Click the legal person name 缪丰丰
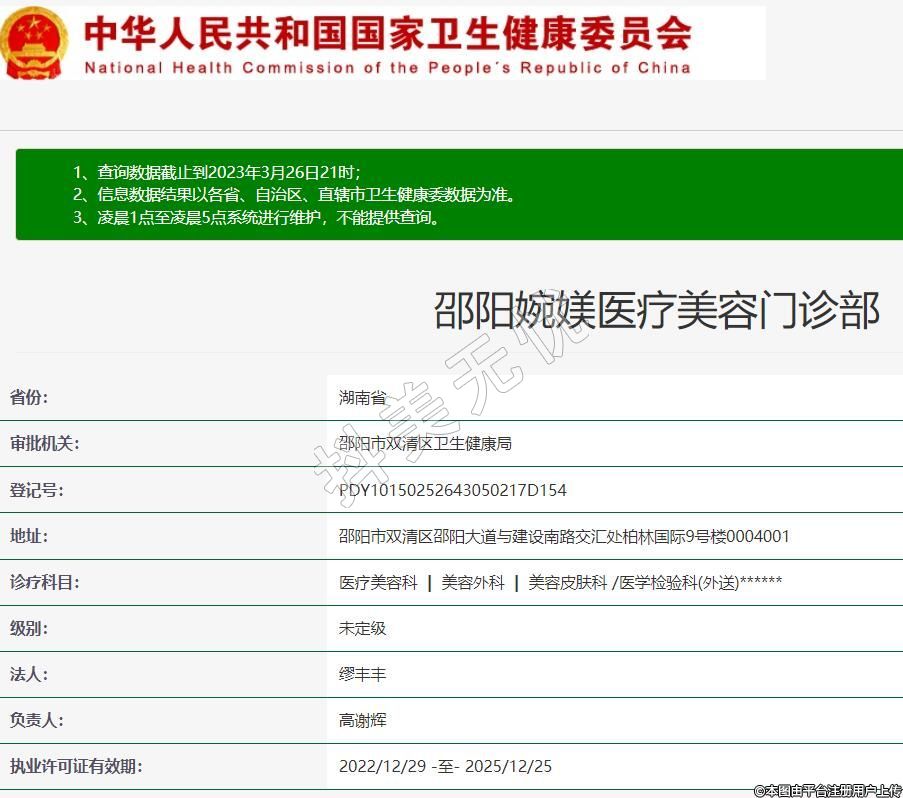The width and height of the screenshot is (903, 798). (x=362, y=674)
